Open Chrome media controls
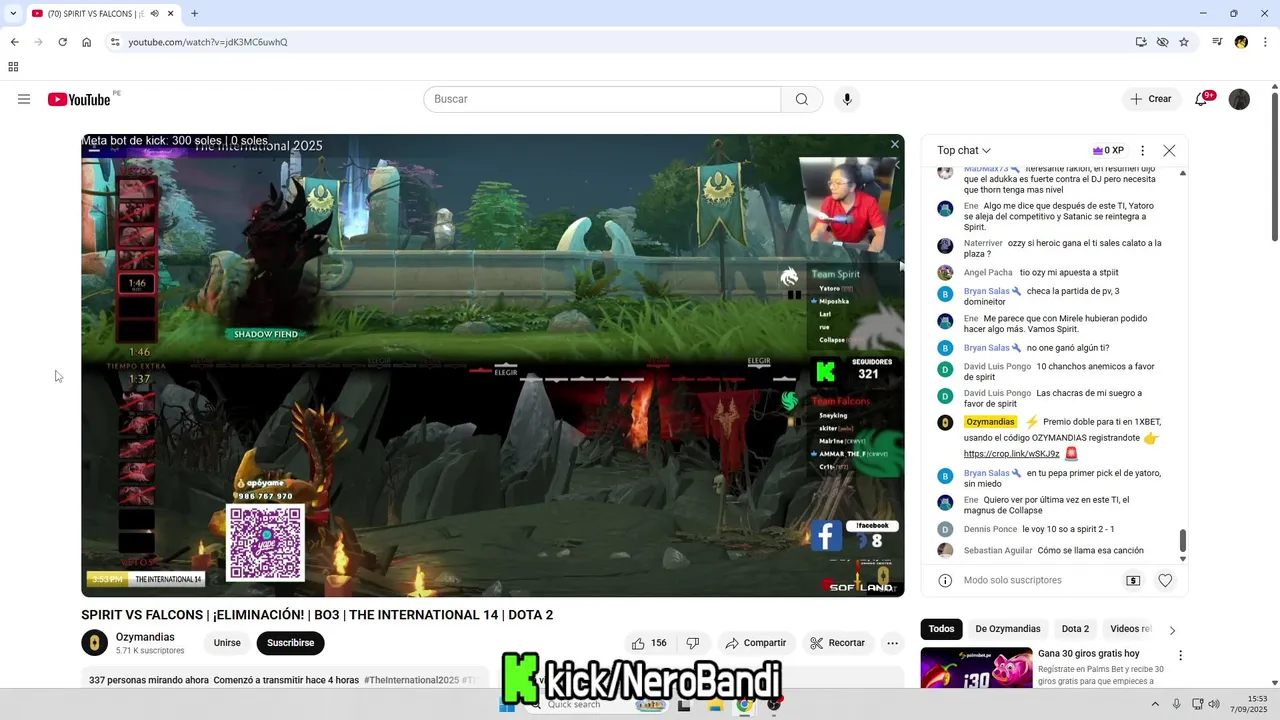The image size is (1280, 720). coord(1217,42)
